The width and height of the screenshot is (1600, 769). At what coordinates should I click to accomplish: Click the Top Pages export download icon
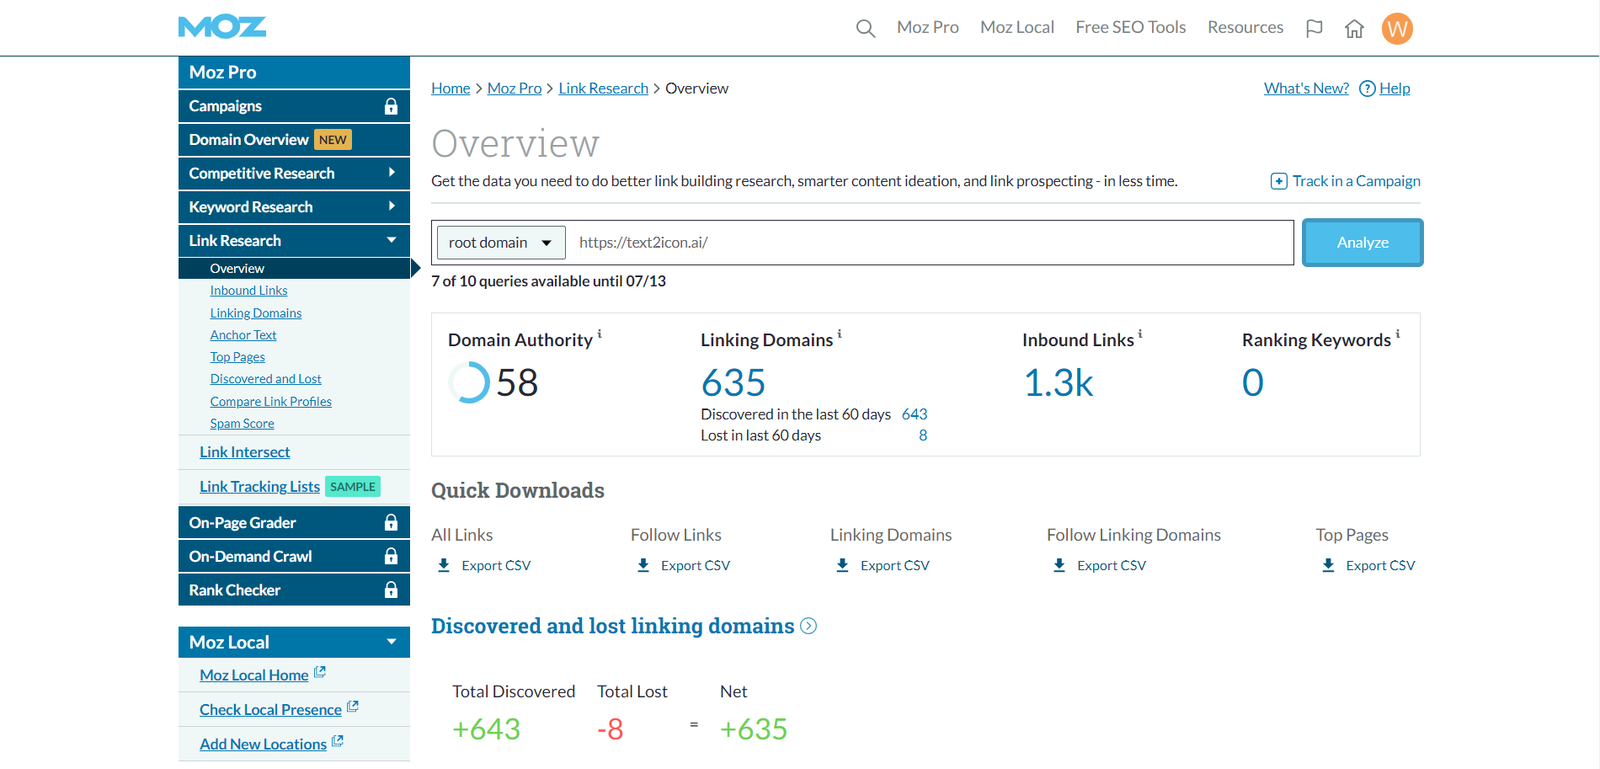point(1328,566)
